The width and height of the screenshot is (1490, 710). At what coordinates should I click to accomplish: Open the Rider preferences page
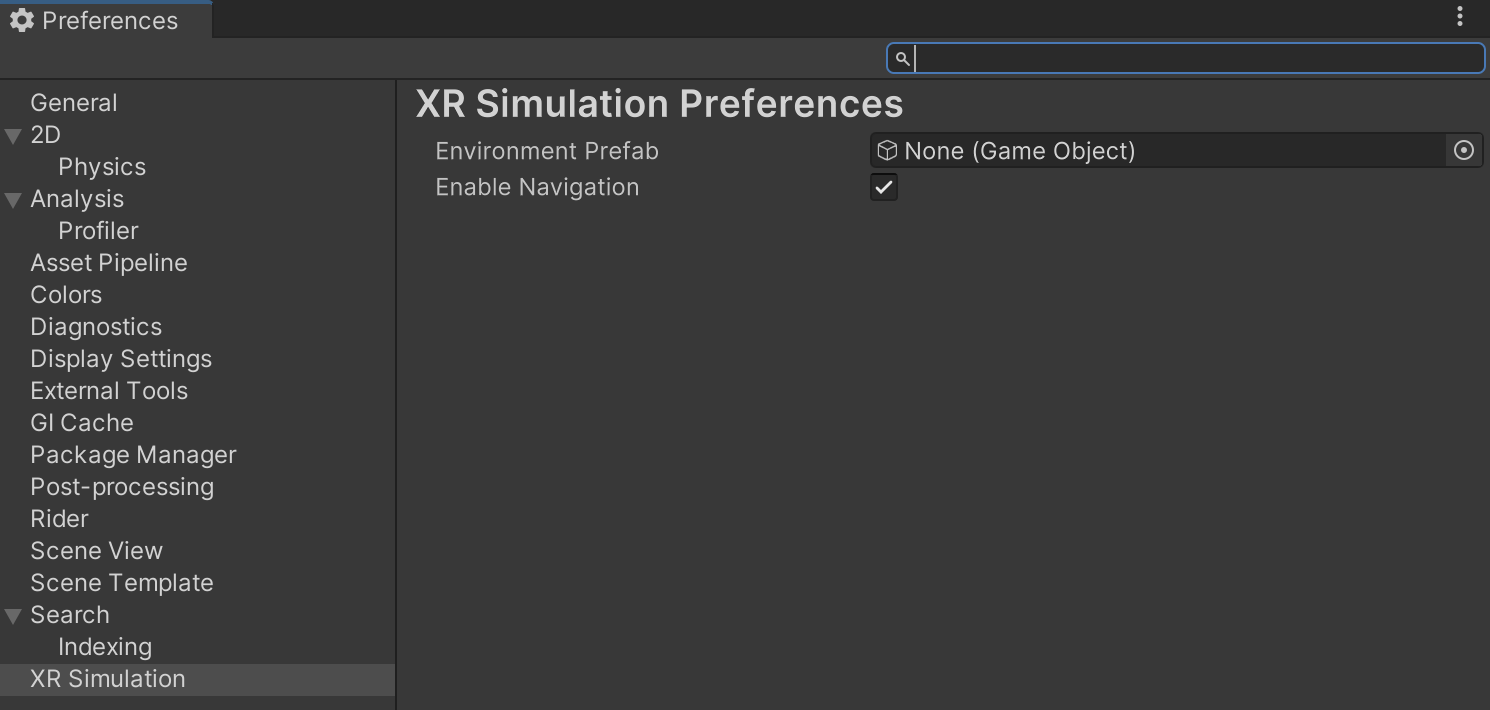59,518
